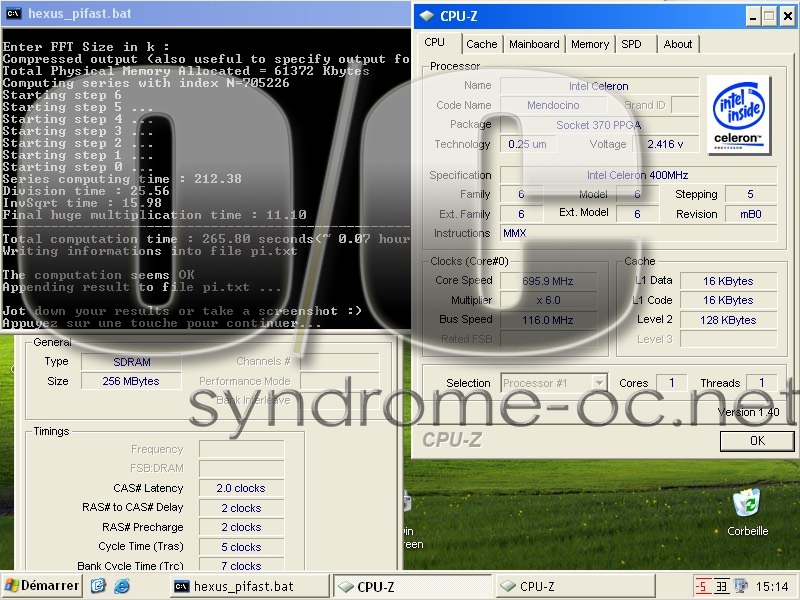
Task: Switch to the Cache tab in CPU-Z
Action: point(482,44)
